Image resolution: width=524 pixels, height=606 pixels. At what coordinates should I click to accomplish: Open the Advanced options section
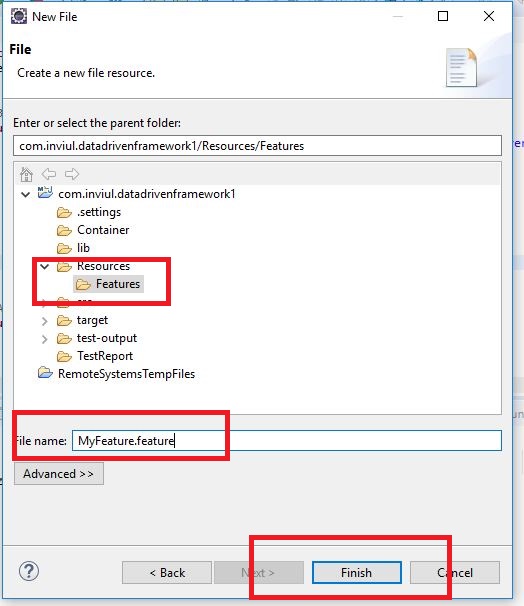pyautogui.click(x=59, y=473)
